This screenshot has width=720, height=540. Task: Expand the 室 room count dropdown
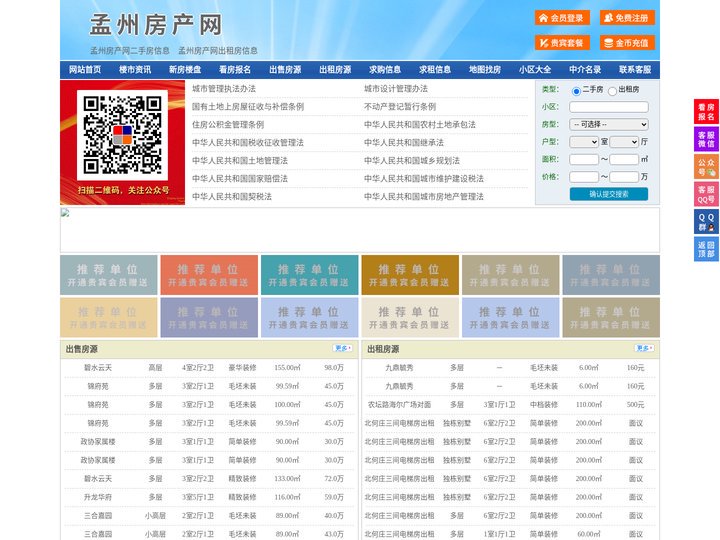584,142
